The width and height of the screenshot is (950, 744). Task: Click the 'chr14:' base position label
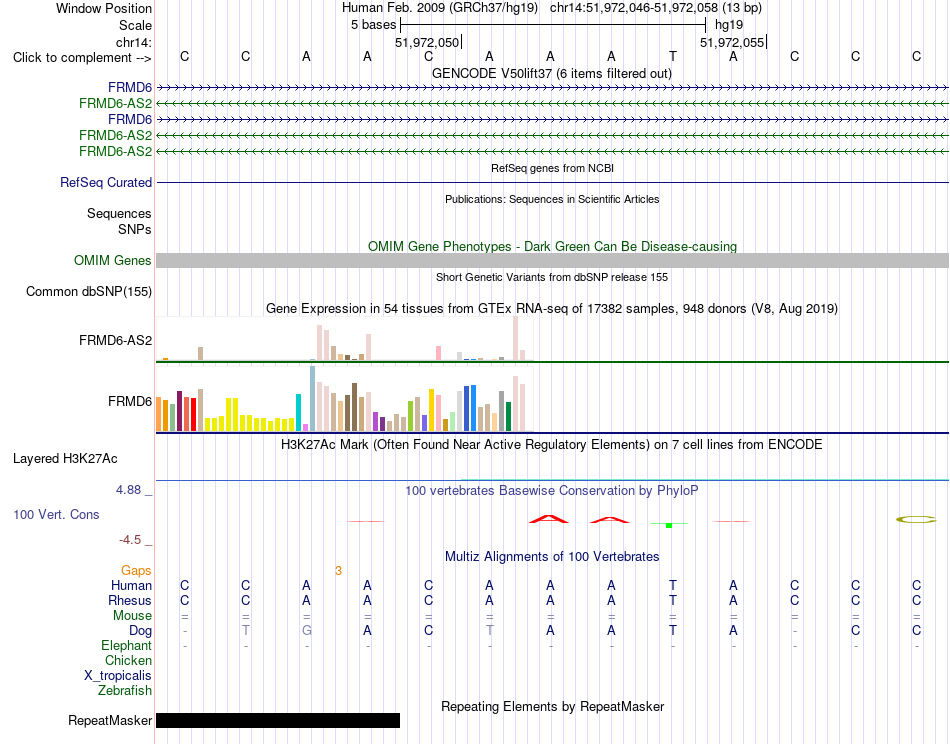coord(134,42)
